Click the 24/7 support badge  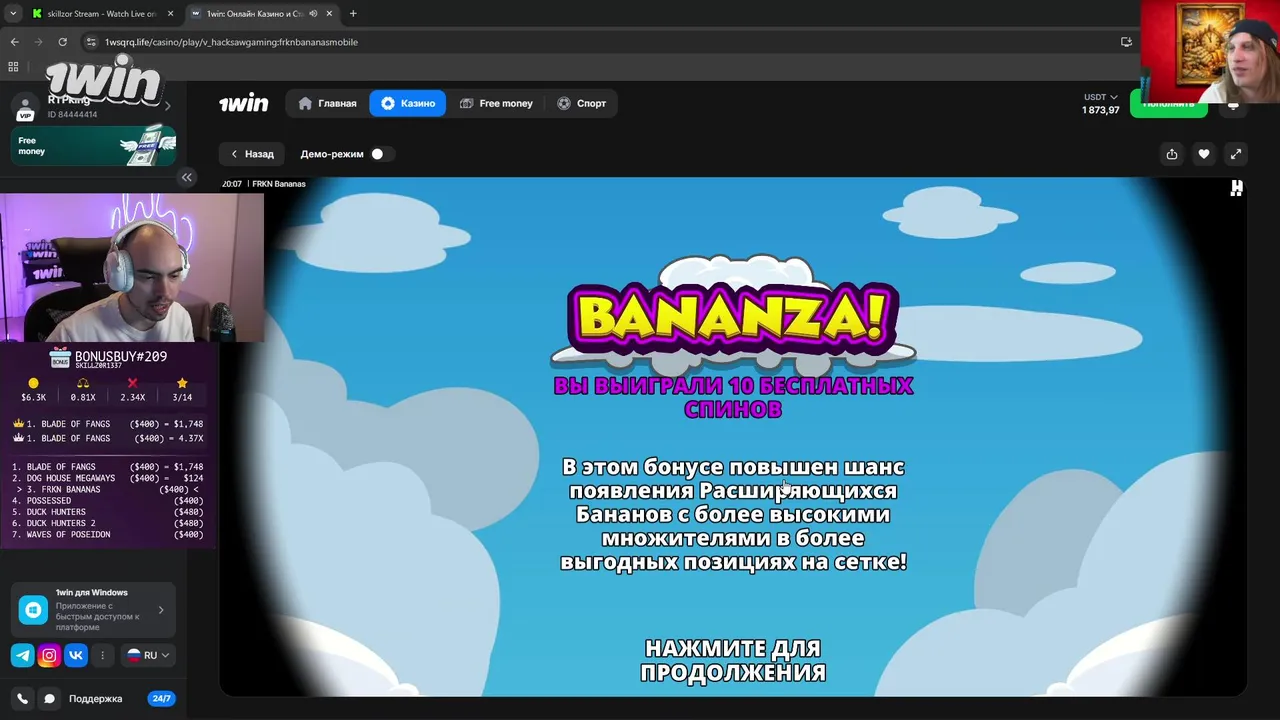click(x=161, y=699)
